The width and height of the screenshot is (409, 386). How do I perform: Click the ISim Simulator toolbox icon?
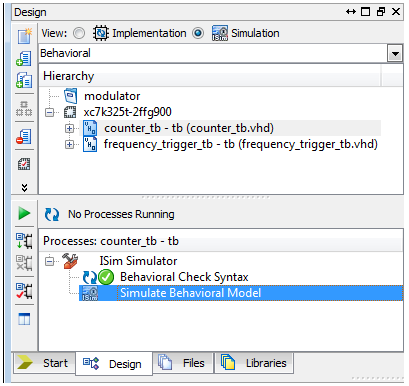pos(70,261)
